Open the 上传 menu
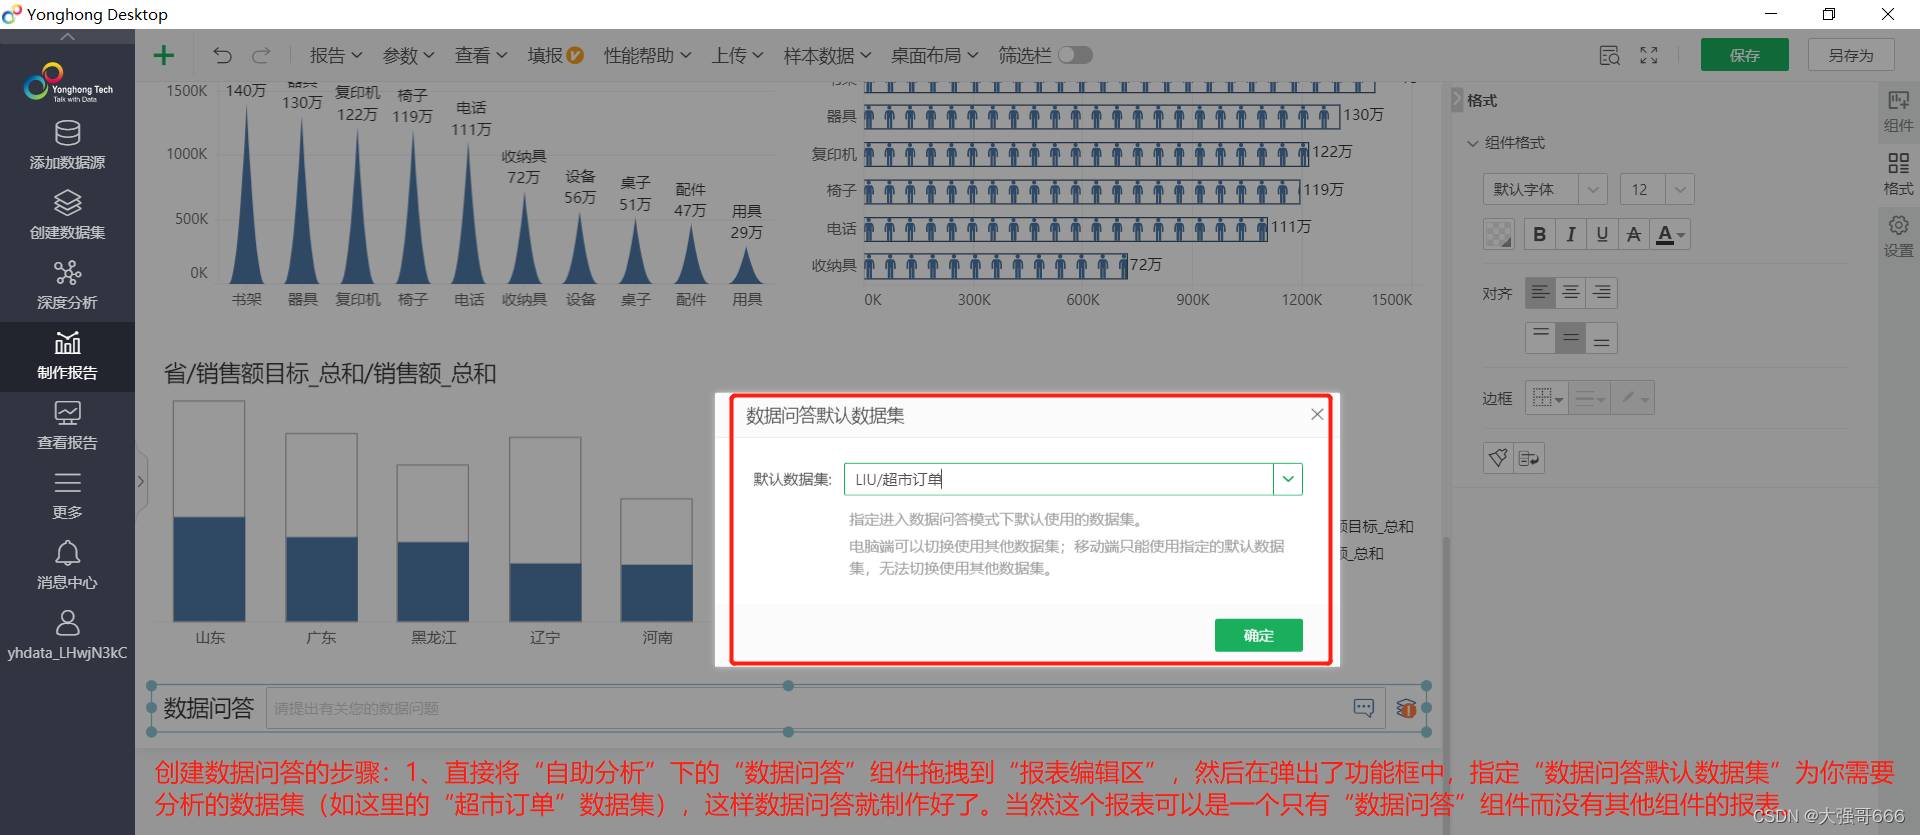This screenshot has width=1920, height=835. 737,55
